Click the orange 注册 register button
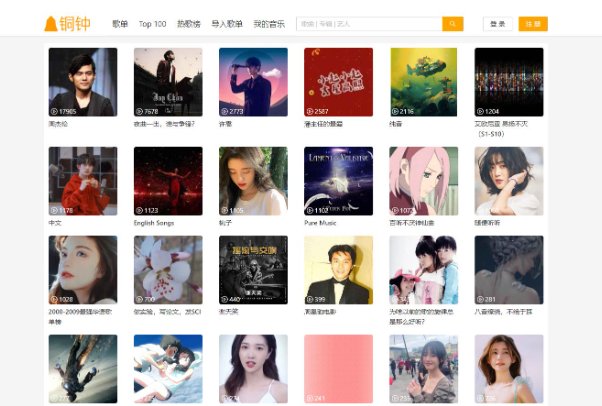 click(533, 24)
